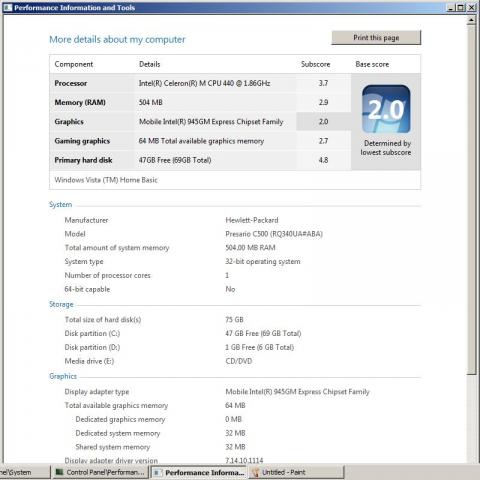Click the System section heading
The width and height of the screenshot is (480, 480).
(60, 204)
